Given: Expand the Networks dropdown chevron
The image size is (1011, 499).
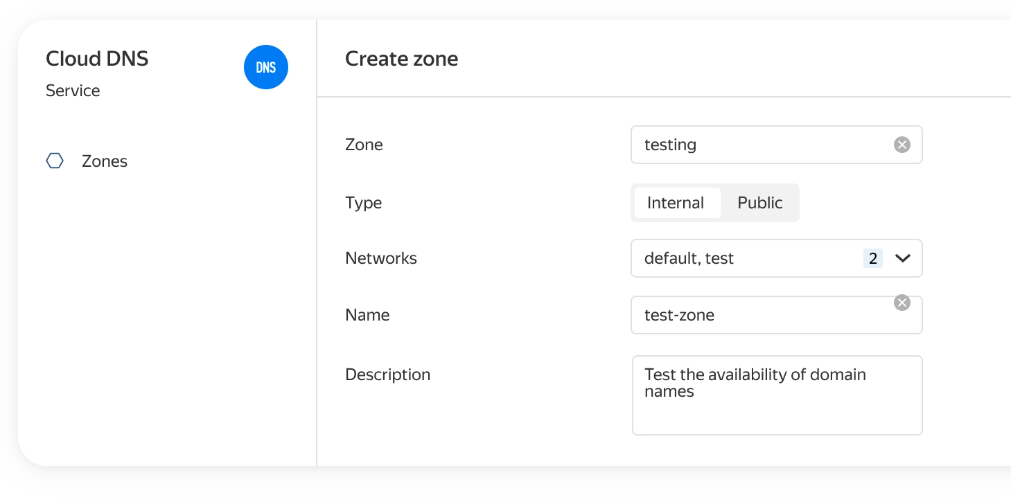Looking at the screenshot, I should (x=903, y=258).
